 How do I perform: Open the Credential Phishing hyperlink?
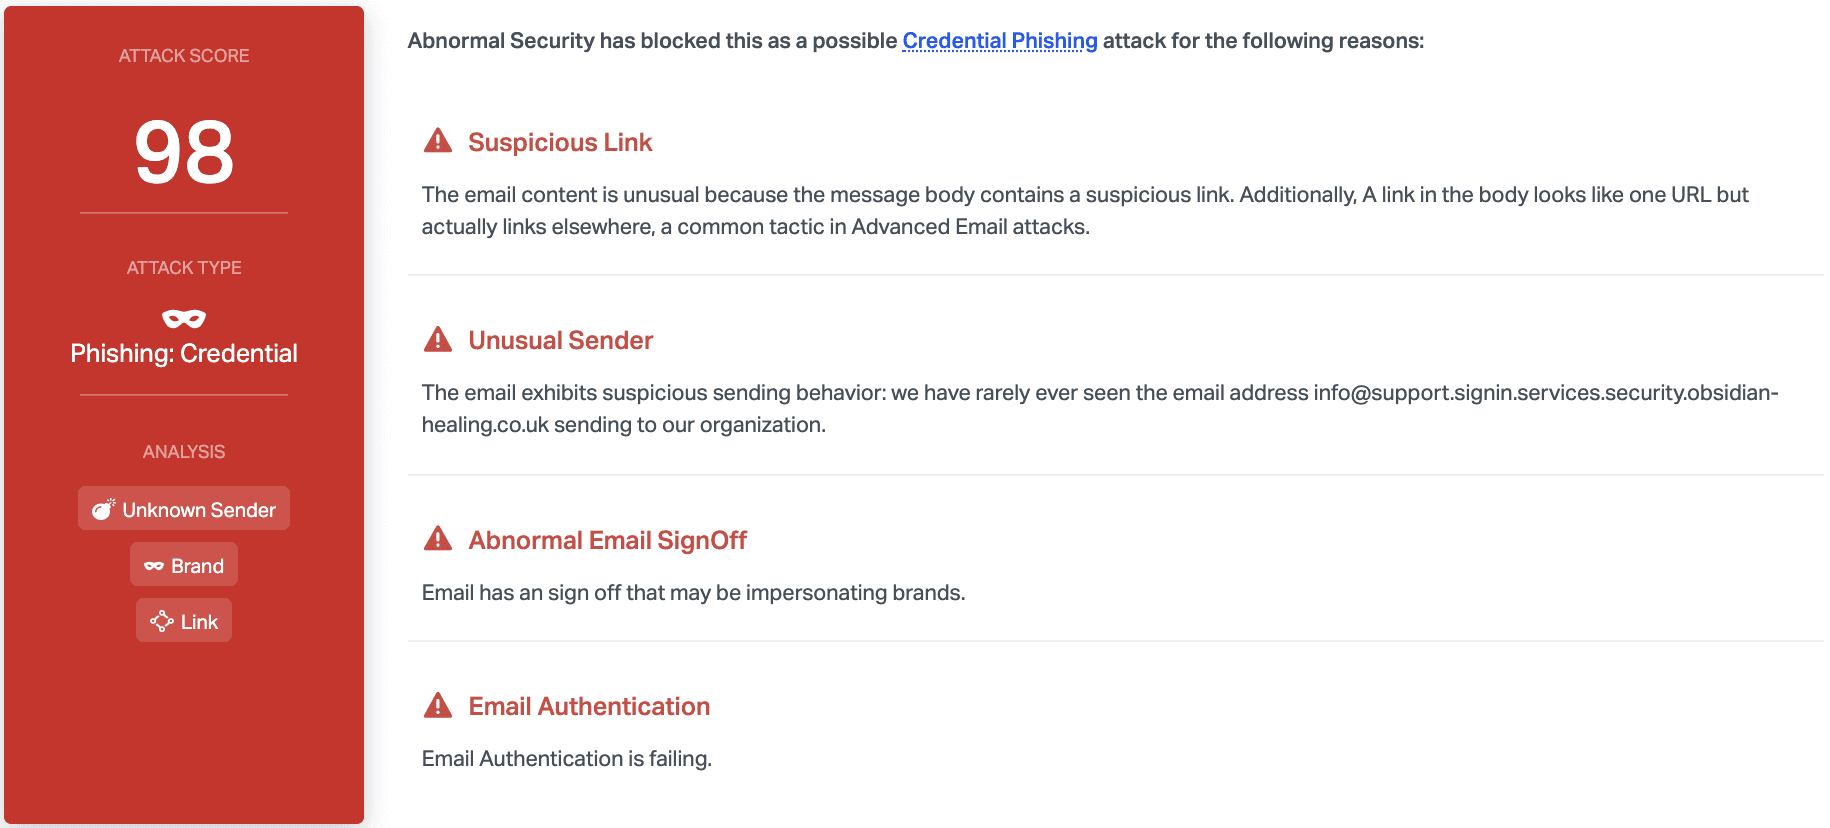click(x=1000, y=41)
